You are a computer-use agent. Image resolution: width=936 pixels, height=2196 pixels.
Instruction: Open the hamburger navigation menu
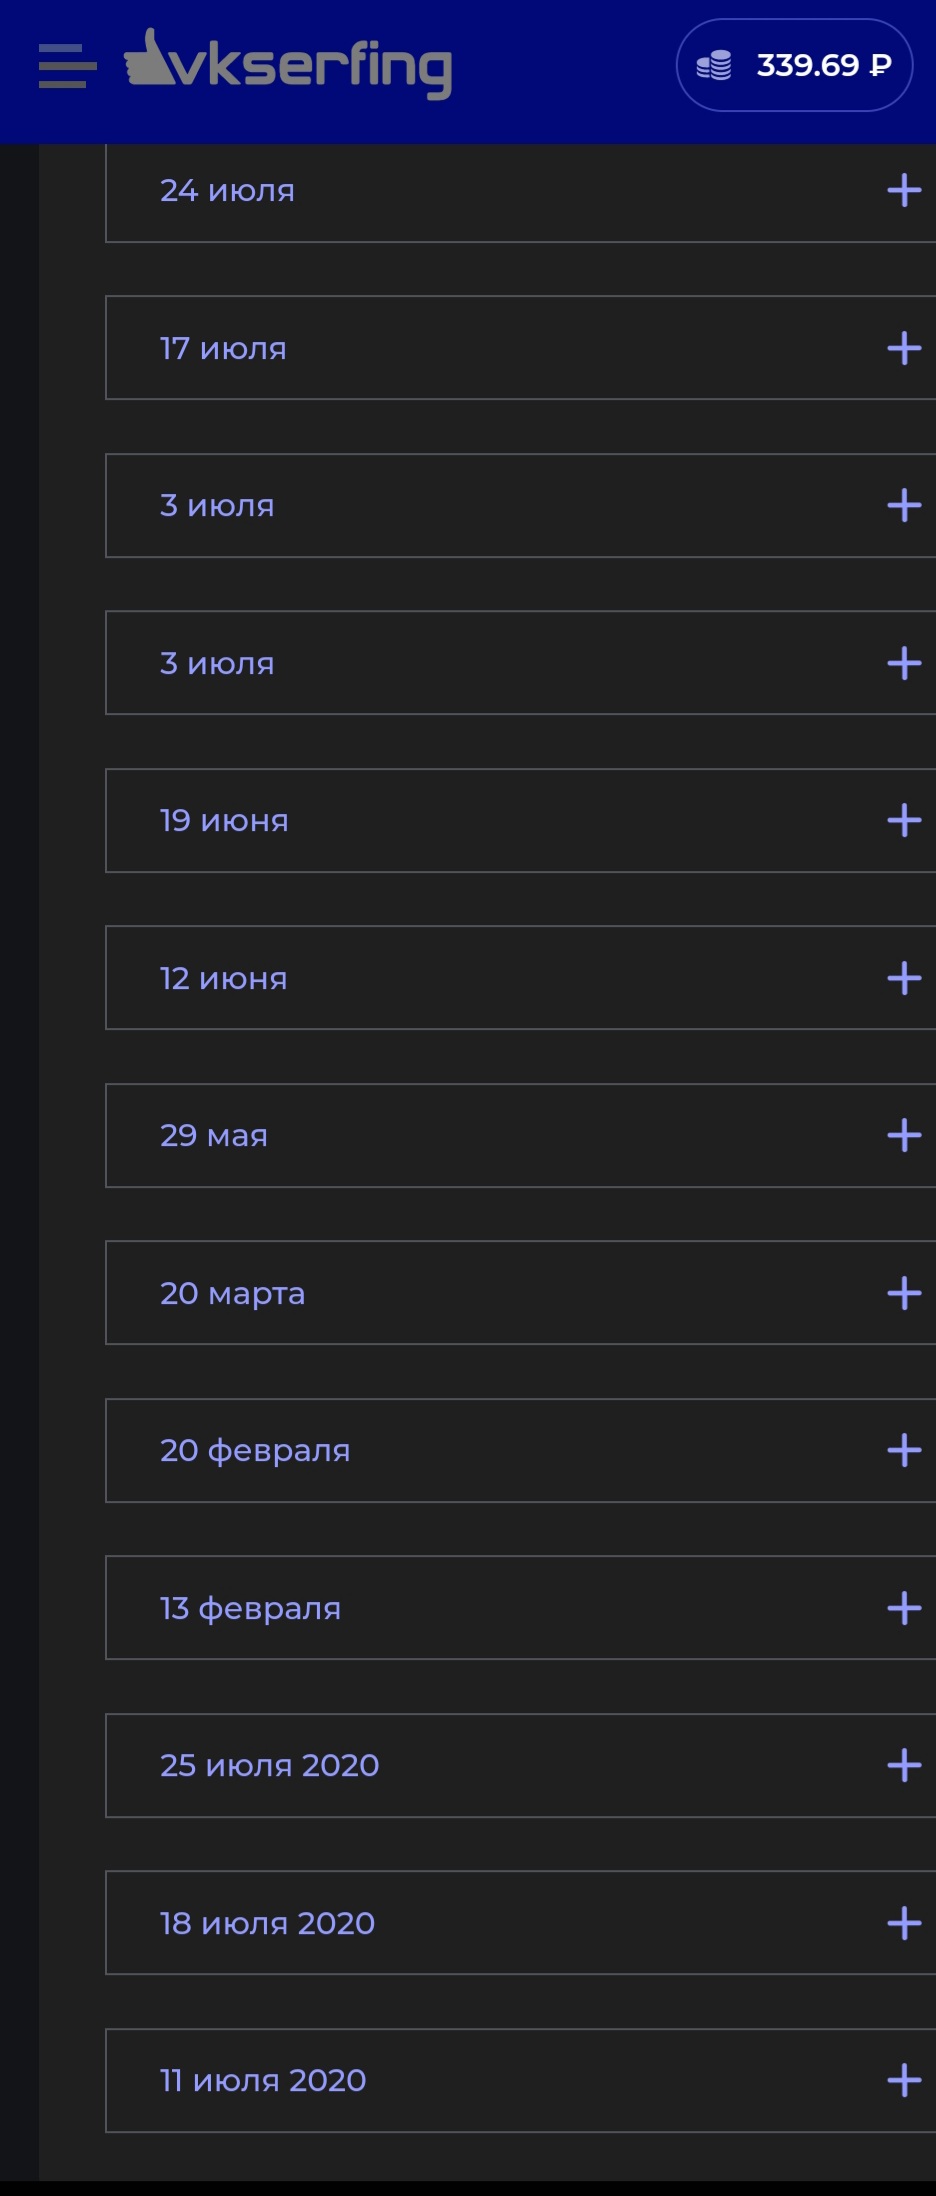(67, 66)
